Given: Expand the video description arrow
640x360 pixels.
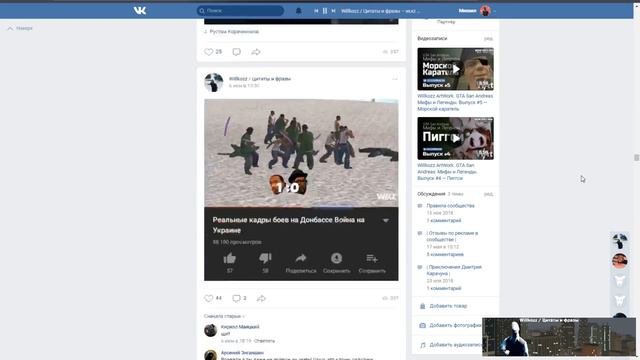Looking at the screenshot, I should tap(385, 220).
